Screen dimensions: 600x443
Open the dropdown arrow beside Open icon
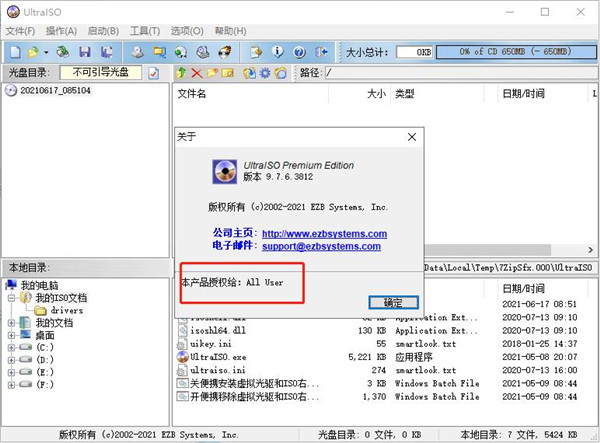pyautogui.click(x=46, y=52)
